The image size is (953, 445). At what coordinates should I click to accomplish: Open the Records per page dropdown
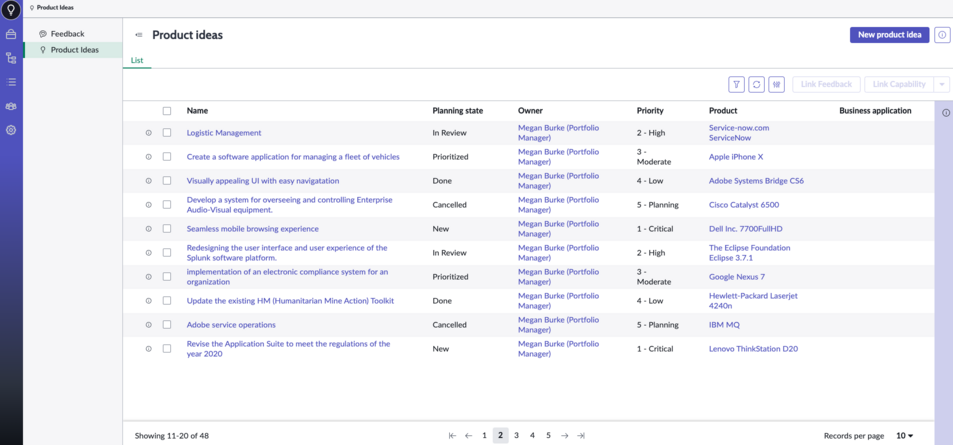(x=904, y=436)
